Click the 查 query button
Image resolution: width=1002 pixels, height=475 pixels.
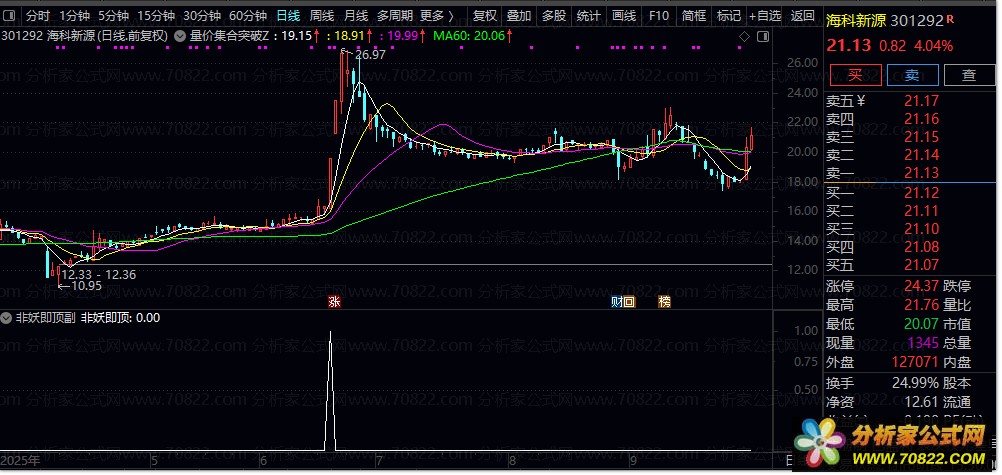(x=969, y=75)
